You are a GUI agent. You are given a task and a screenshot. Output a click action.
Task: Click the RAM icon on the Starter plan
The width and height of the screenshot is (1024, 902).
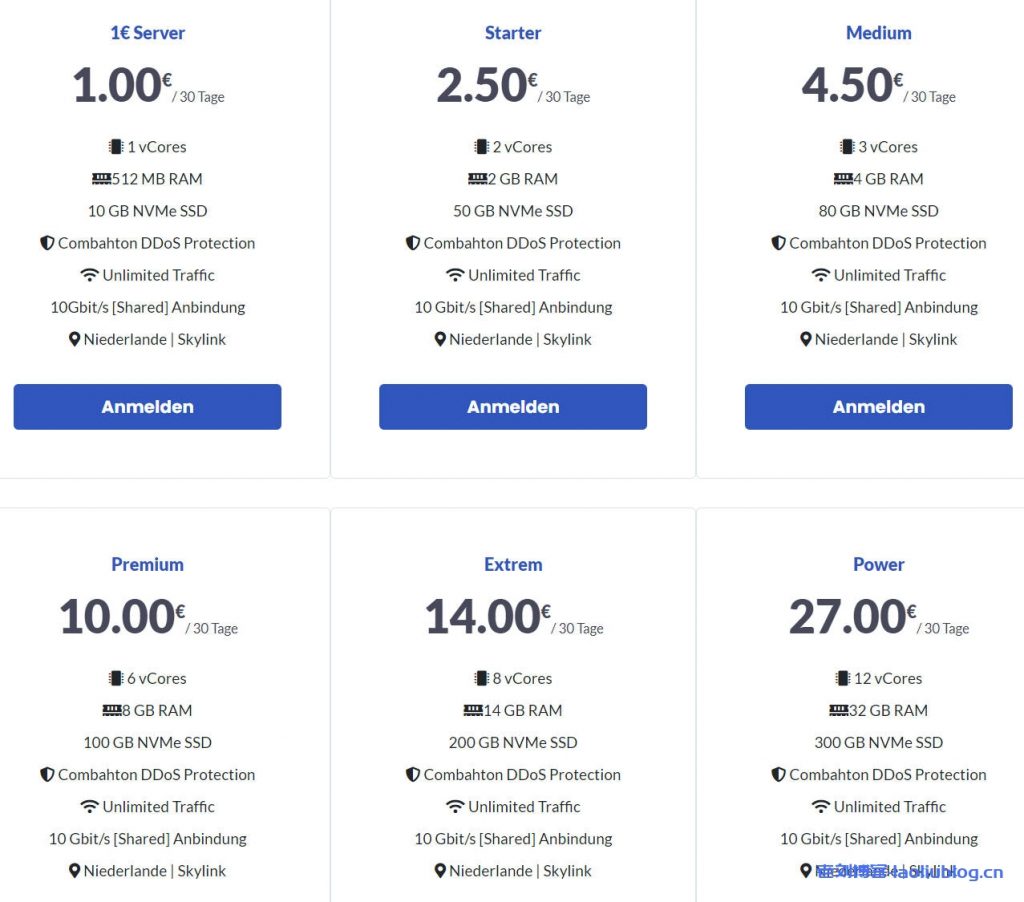(476, 178)
